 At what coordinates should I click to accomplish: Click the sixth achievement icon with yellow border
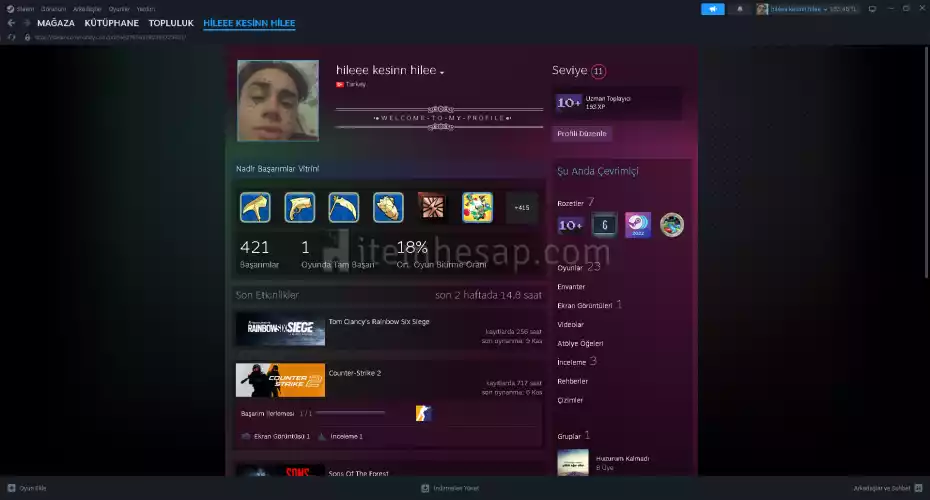coord(477,207)
